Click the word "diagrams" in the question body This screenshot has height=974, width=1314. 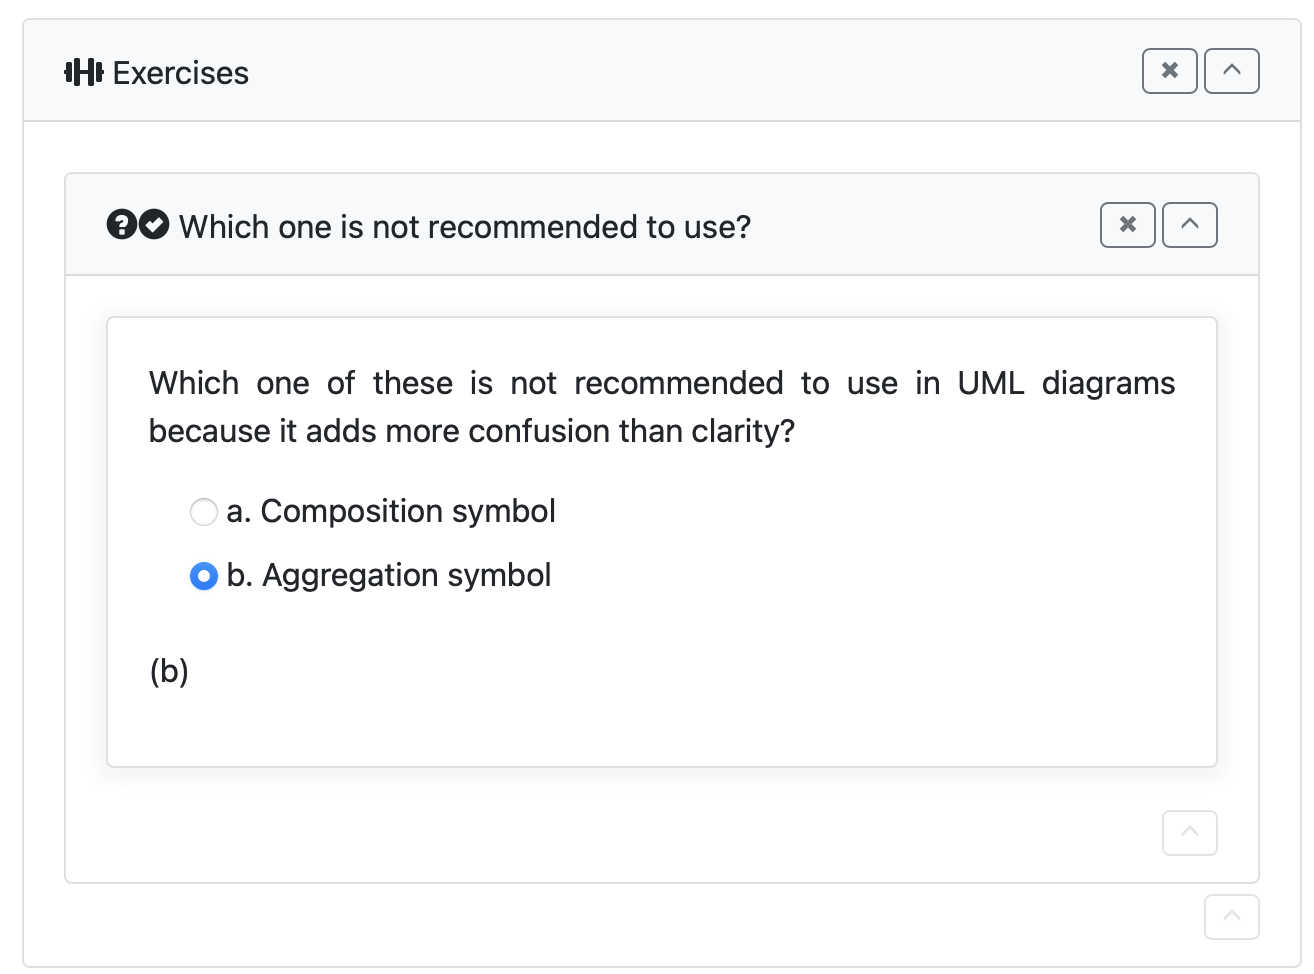tap(1108, 383)
